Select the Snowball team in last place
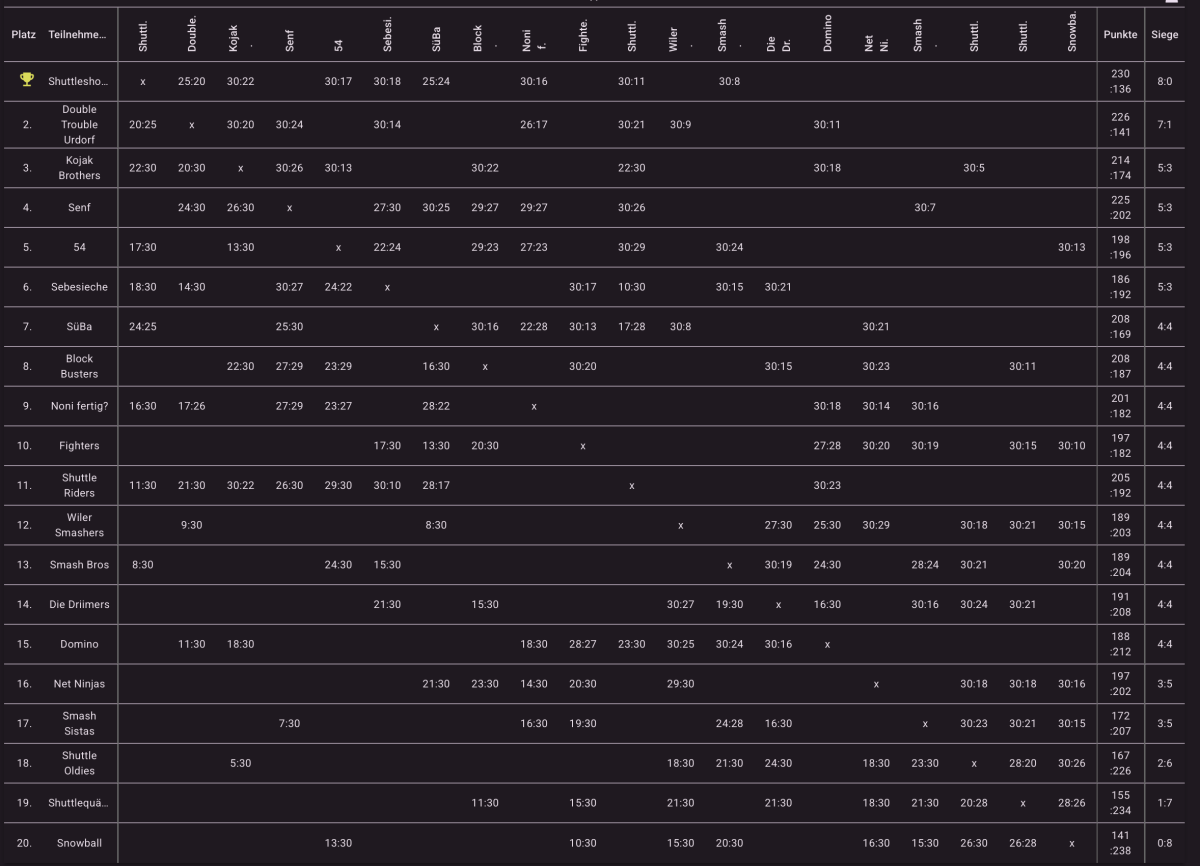Screen dimensions: 1200x866 [x=79, y=843]
